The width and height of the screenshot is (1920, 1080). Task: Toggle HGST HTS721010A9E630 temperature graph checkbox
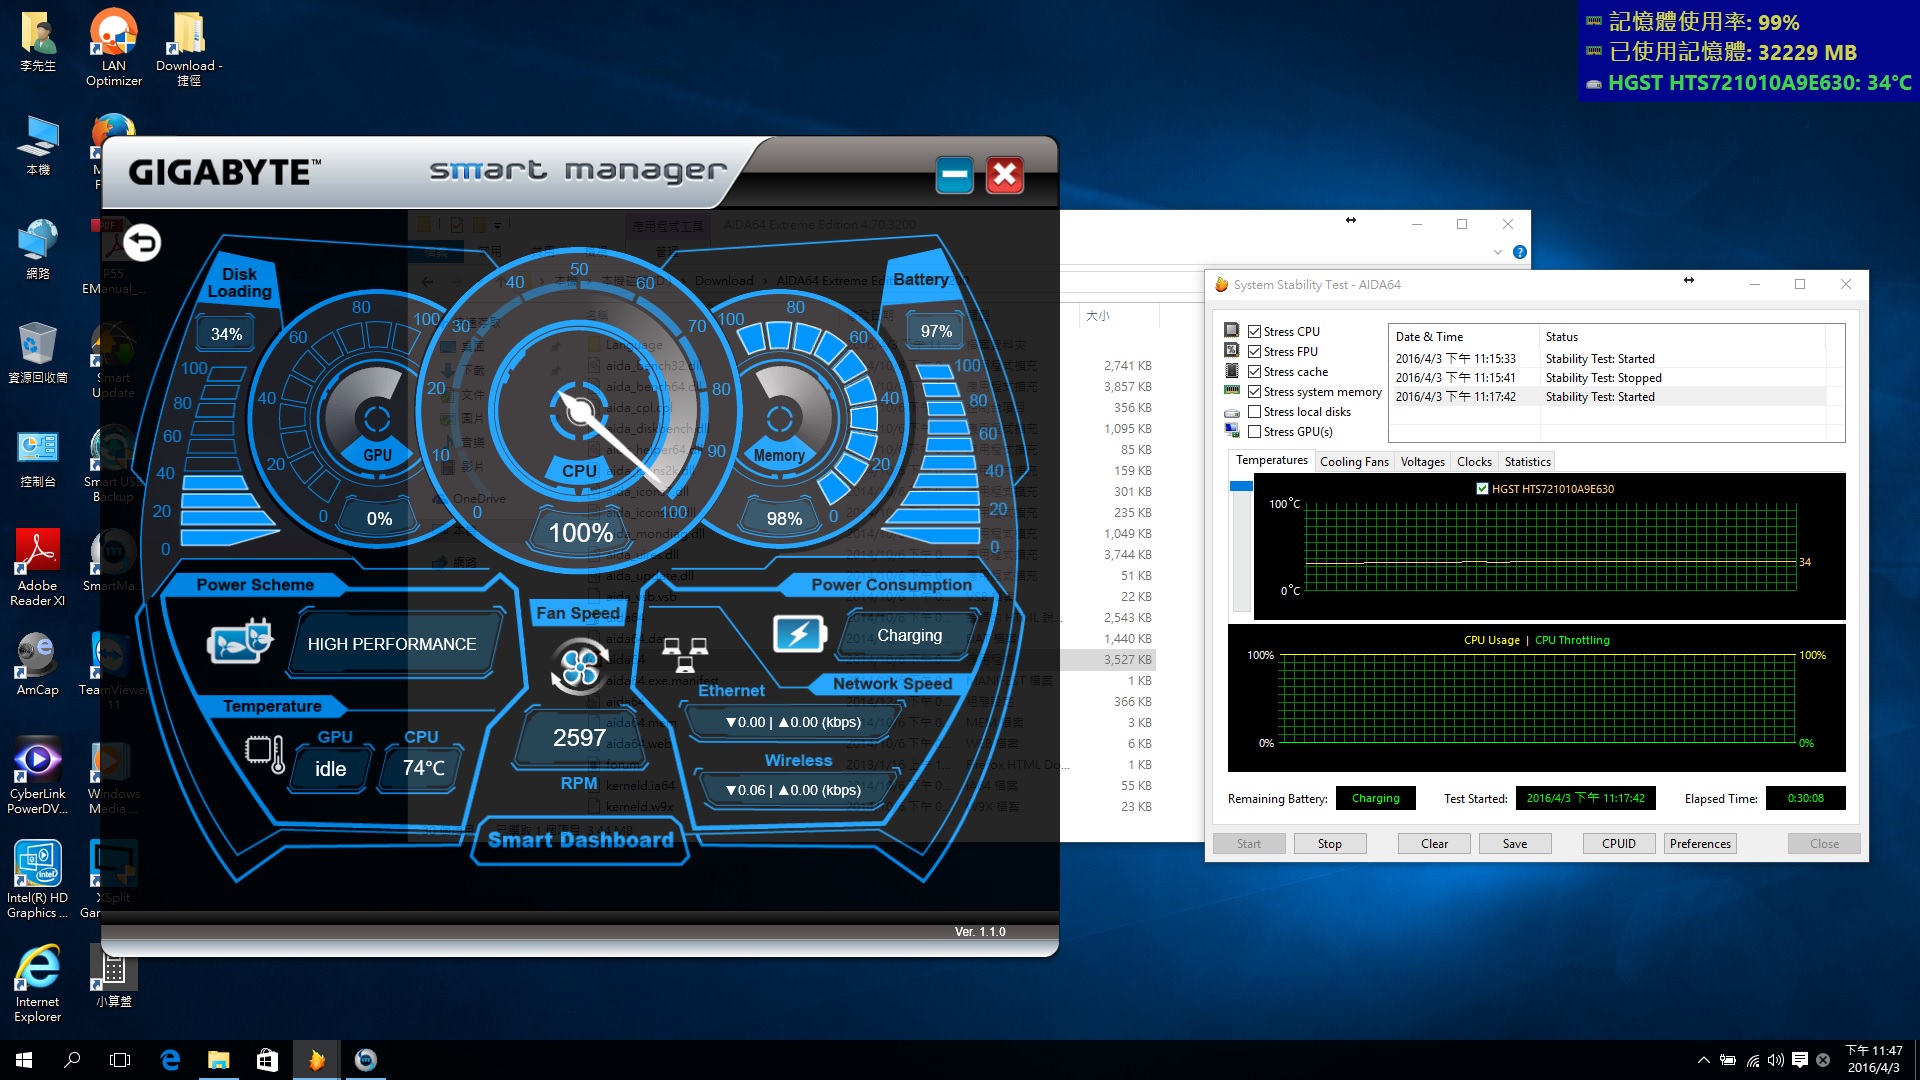(1483, 489)
